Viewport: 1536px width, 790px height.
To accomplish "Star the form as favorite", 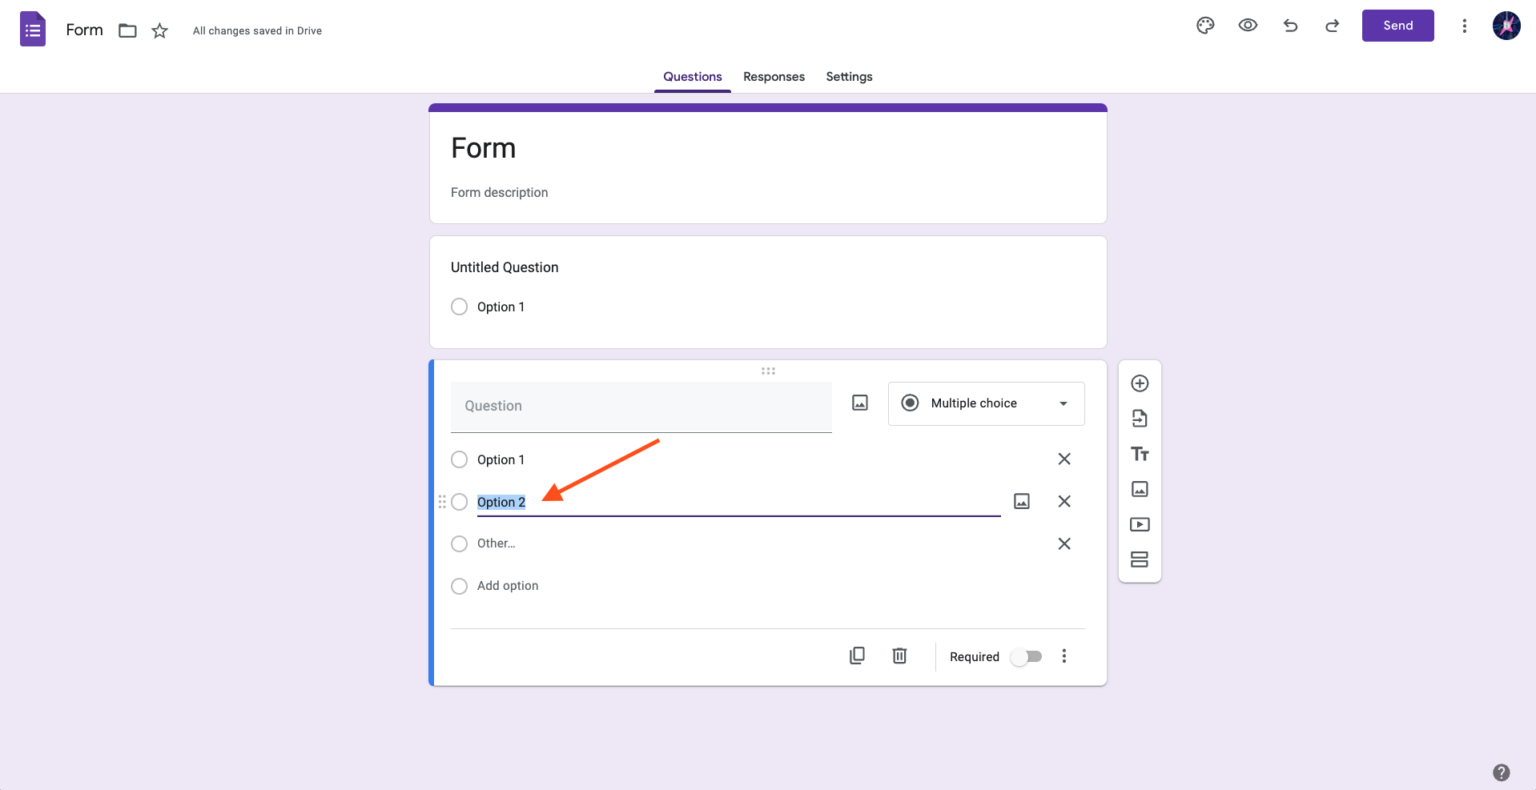I will pos(160,31).
